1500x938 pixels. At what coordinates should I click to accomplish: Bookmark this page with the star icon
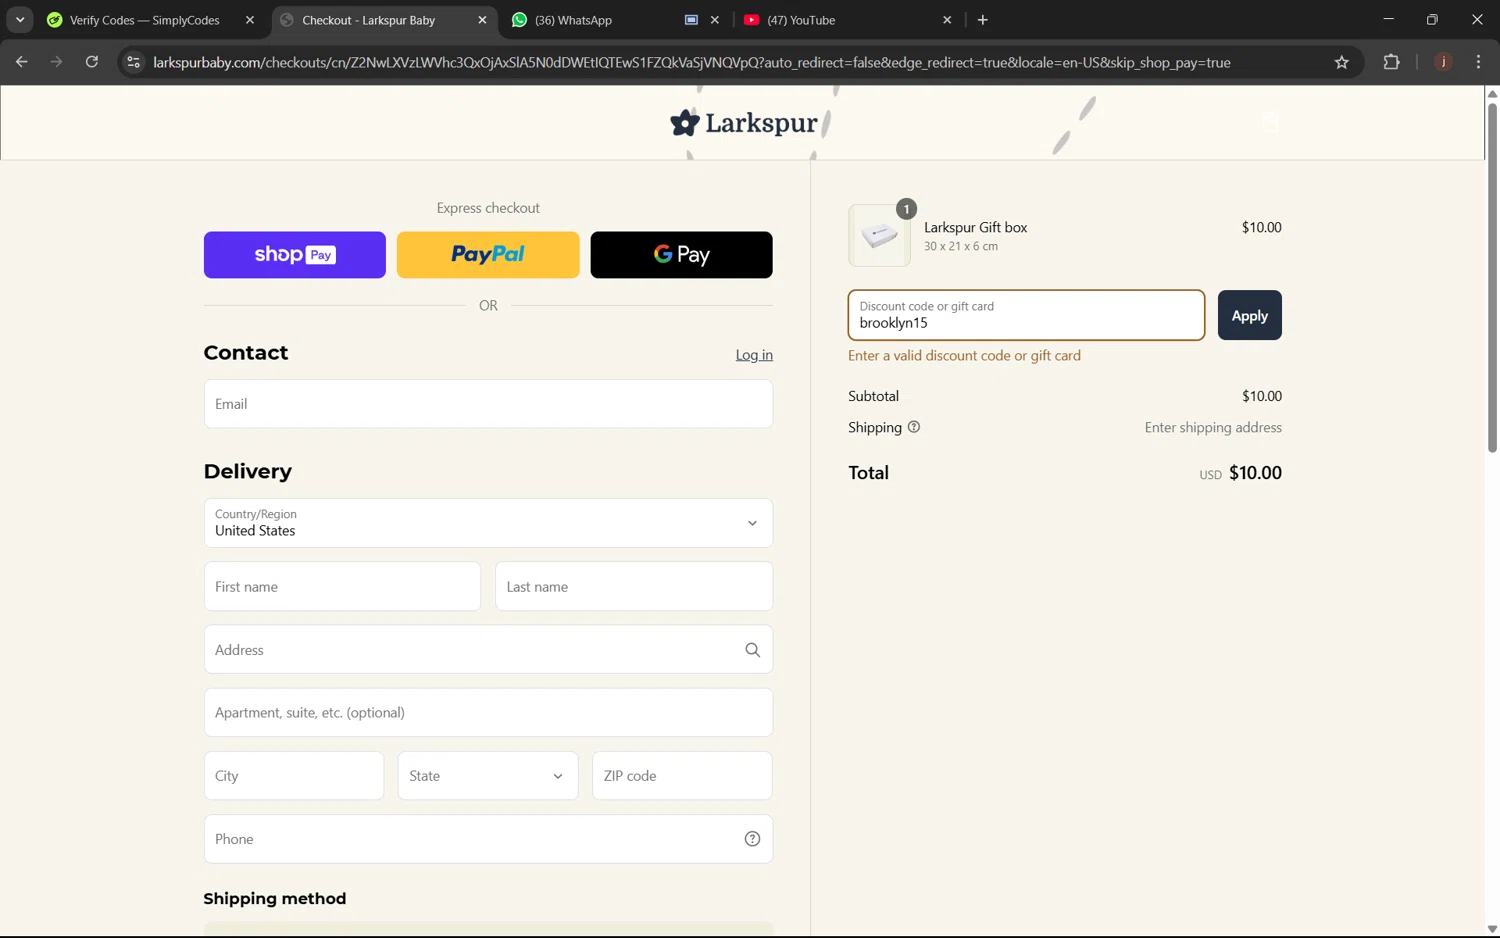tap(1342, 62)
